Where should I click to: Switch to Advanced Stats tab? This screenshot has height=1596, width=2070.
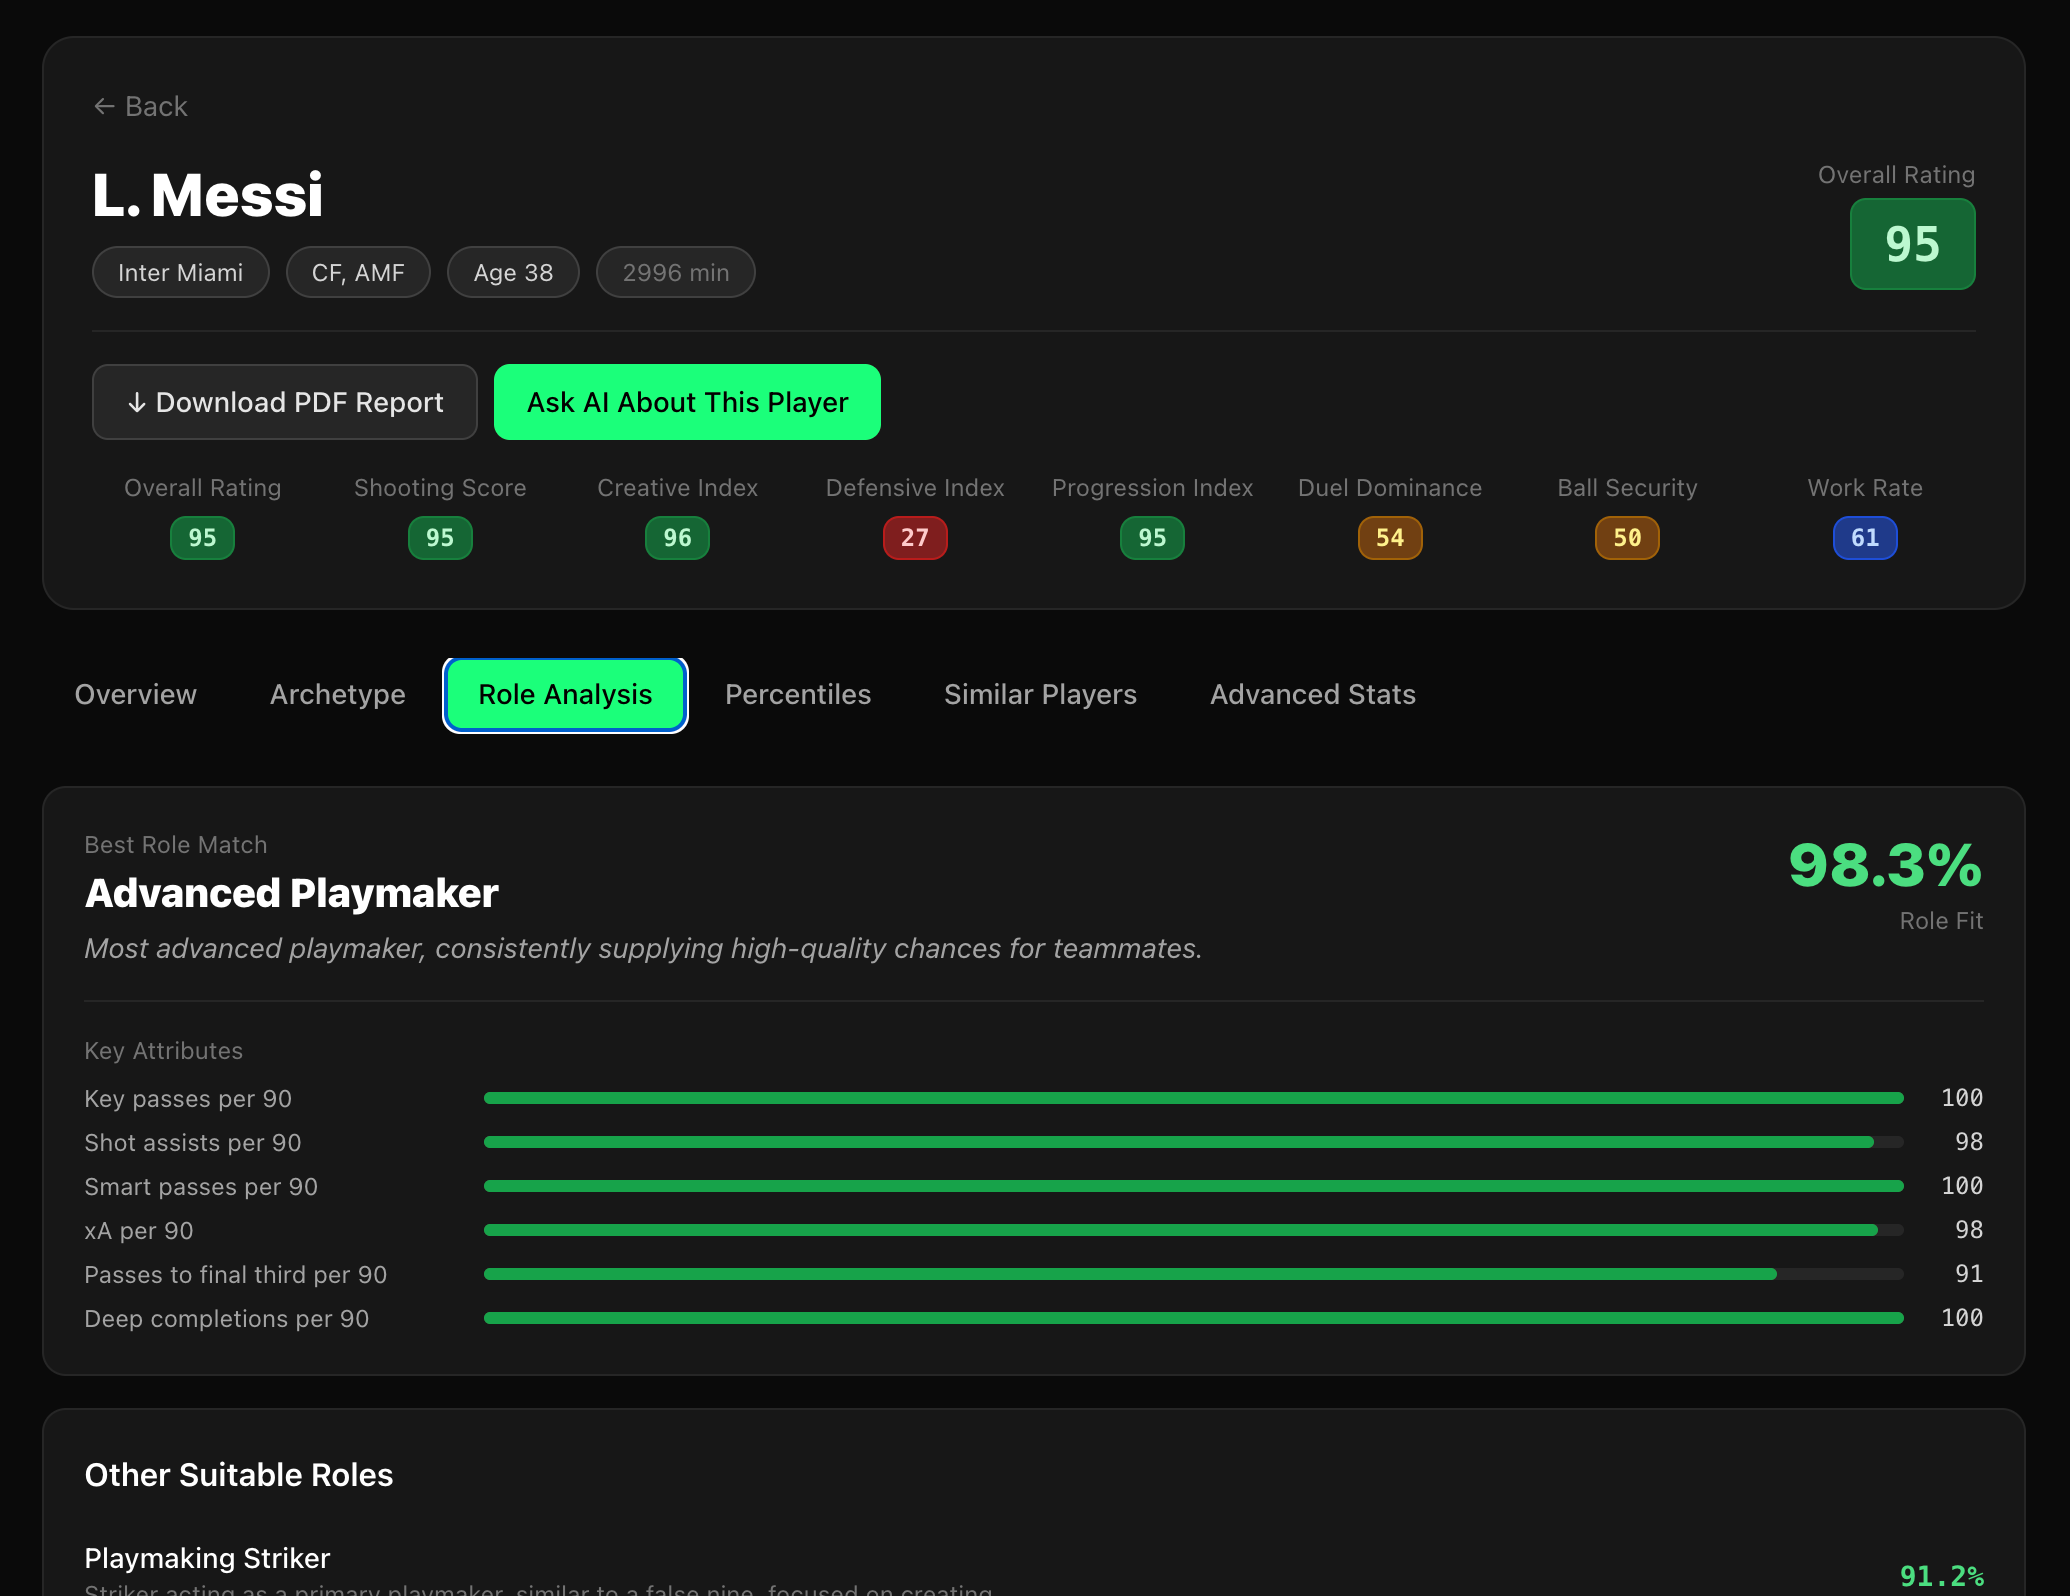coord(1313,694)
